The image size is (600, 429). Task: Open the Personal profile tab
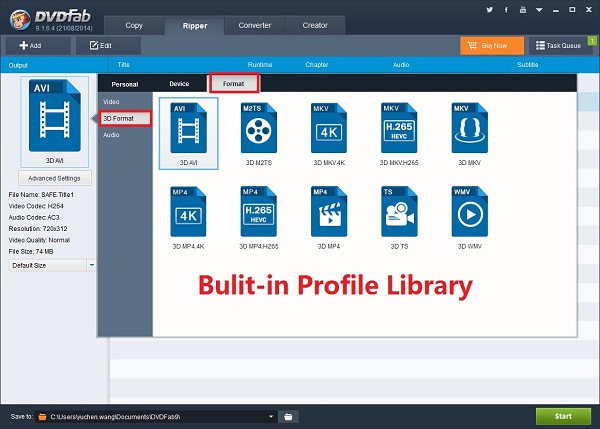[125, 84]
